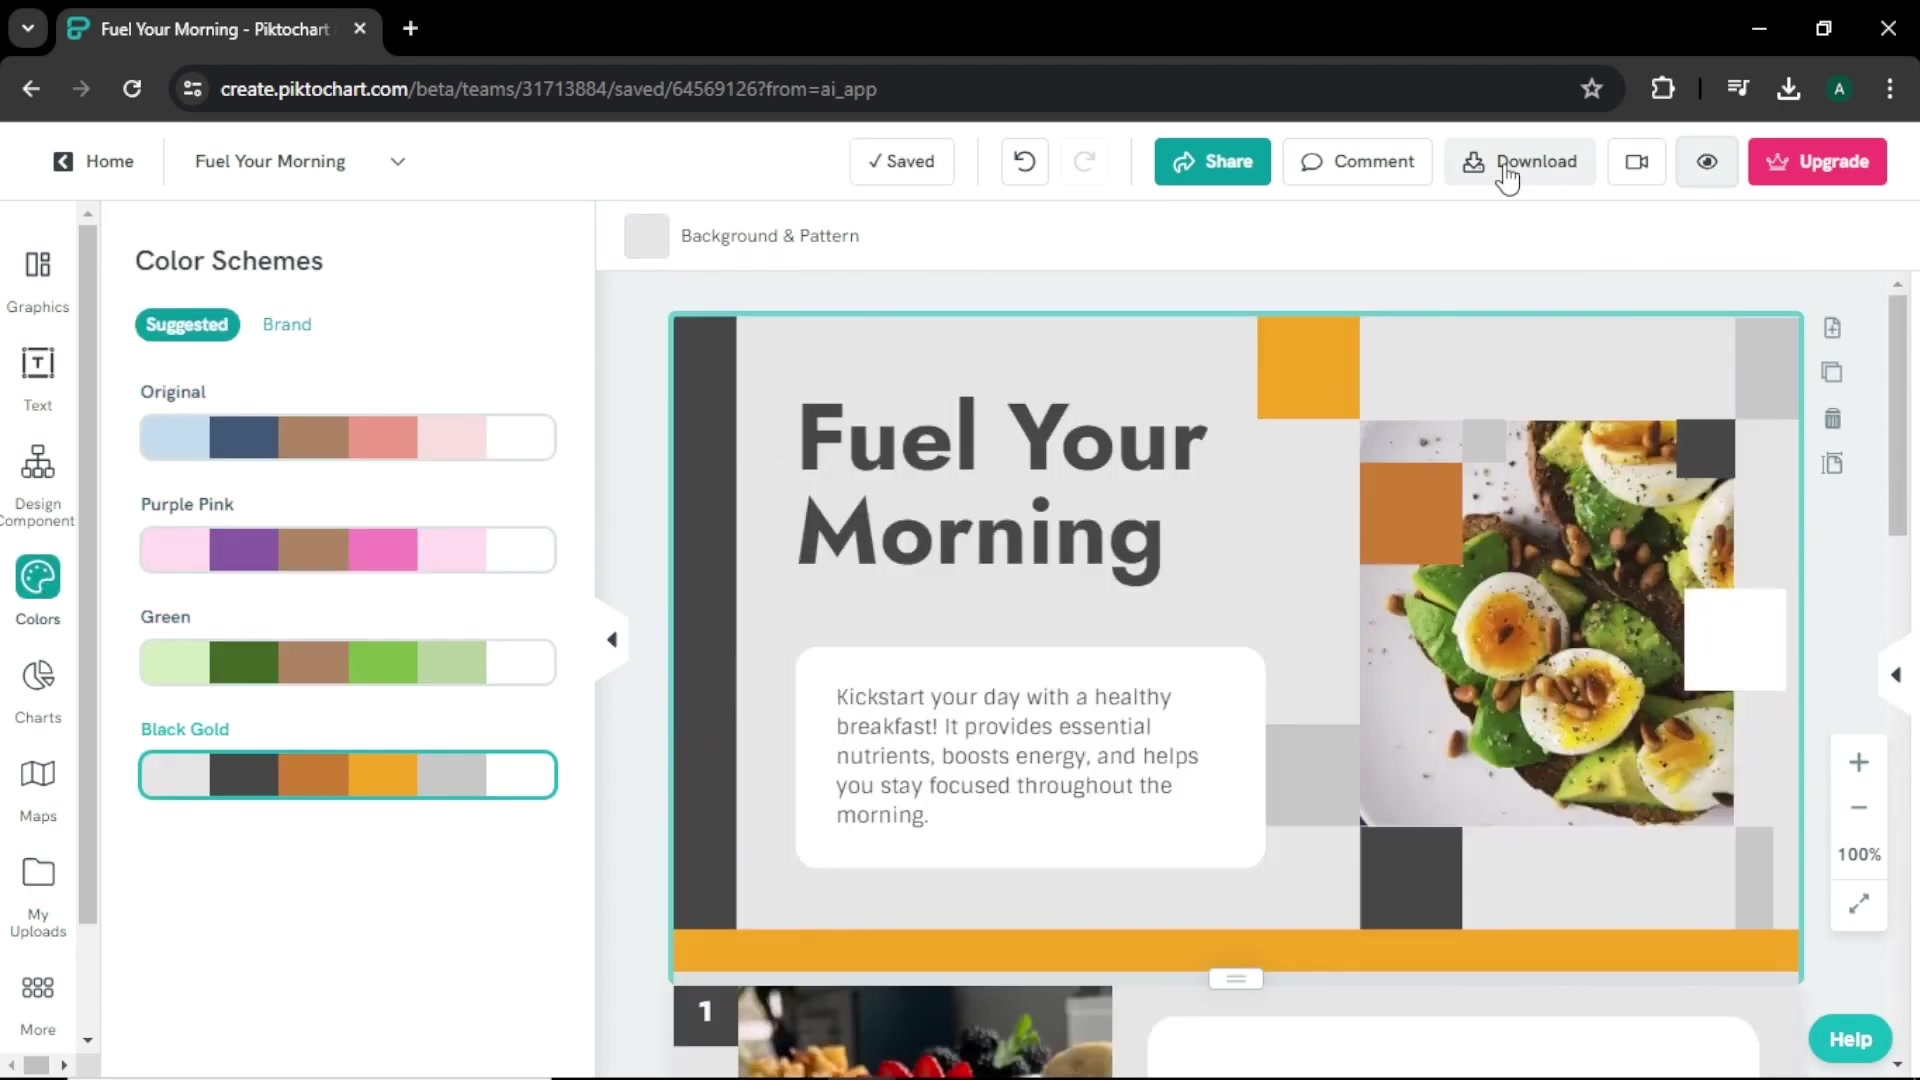
Task: Apply the Green color scheme
Action: pos(348,662)
